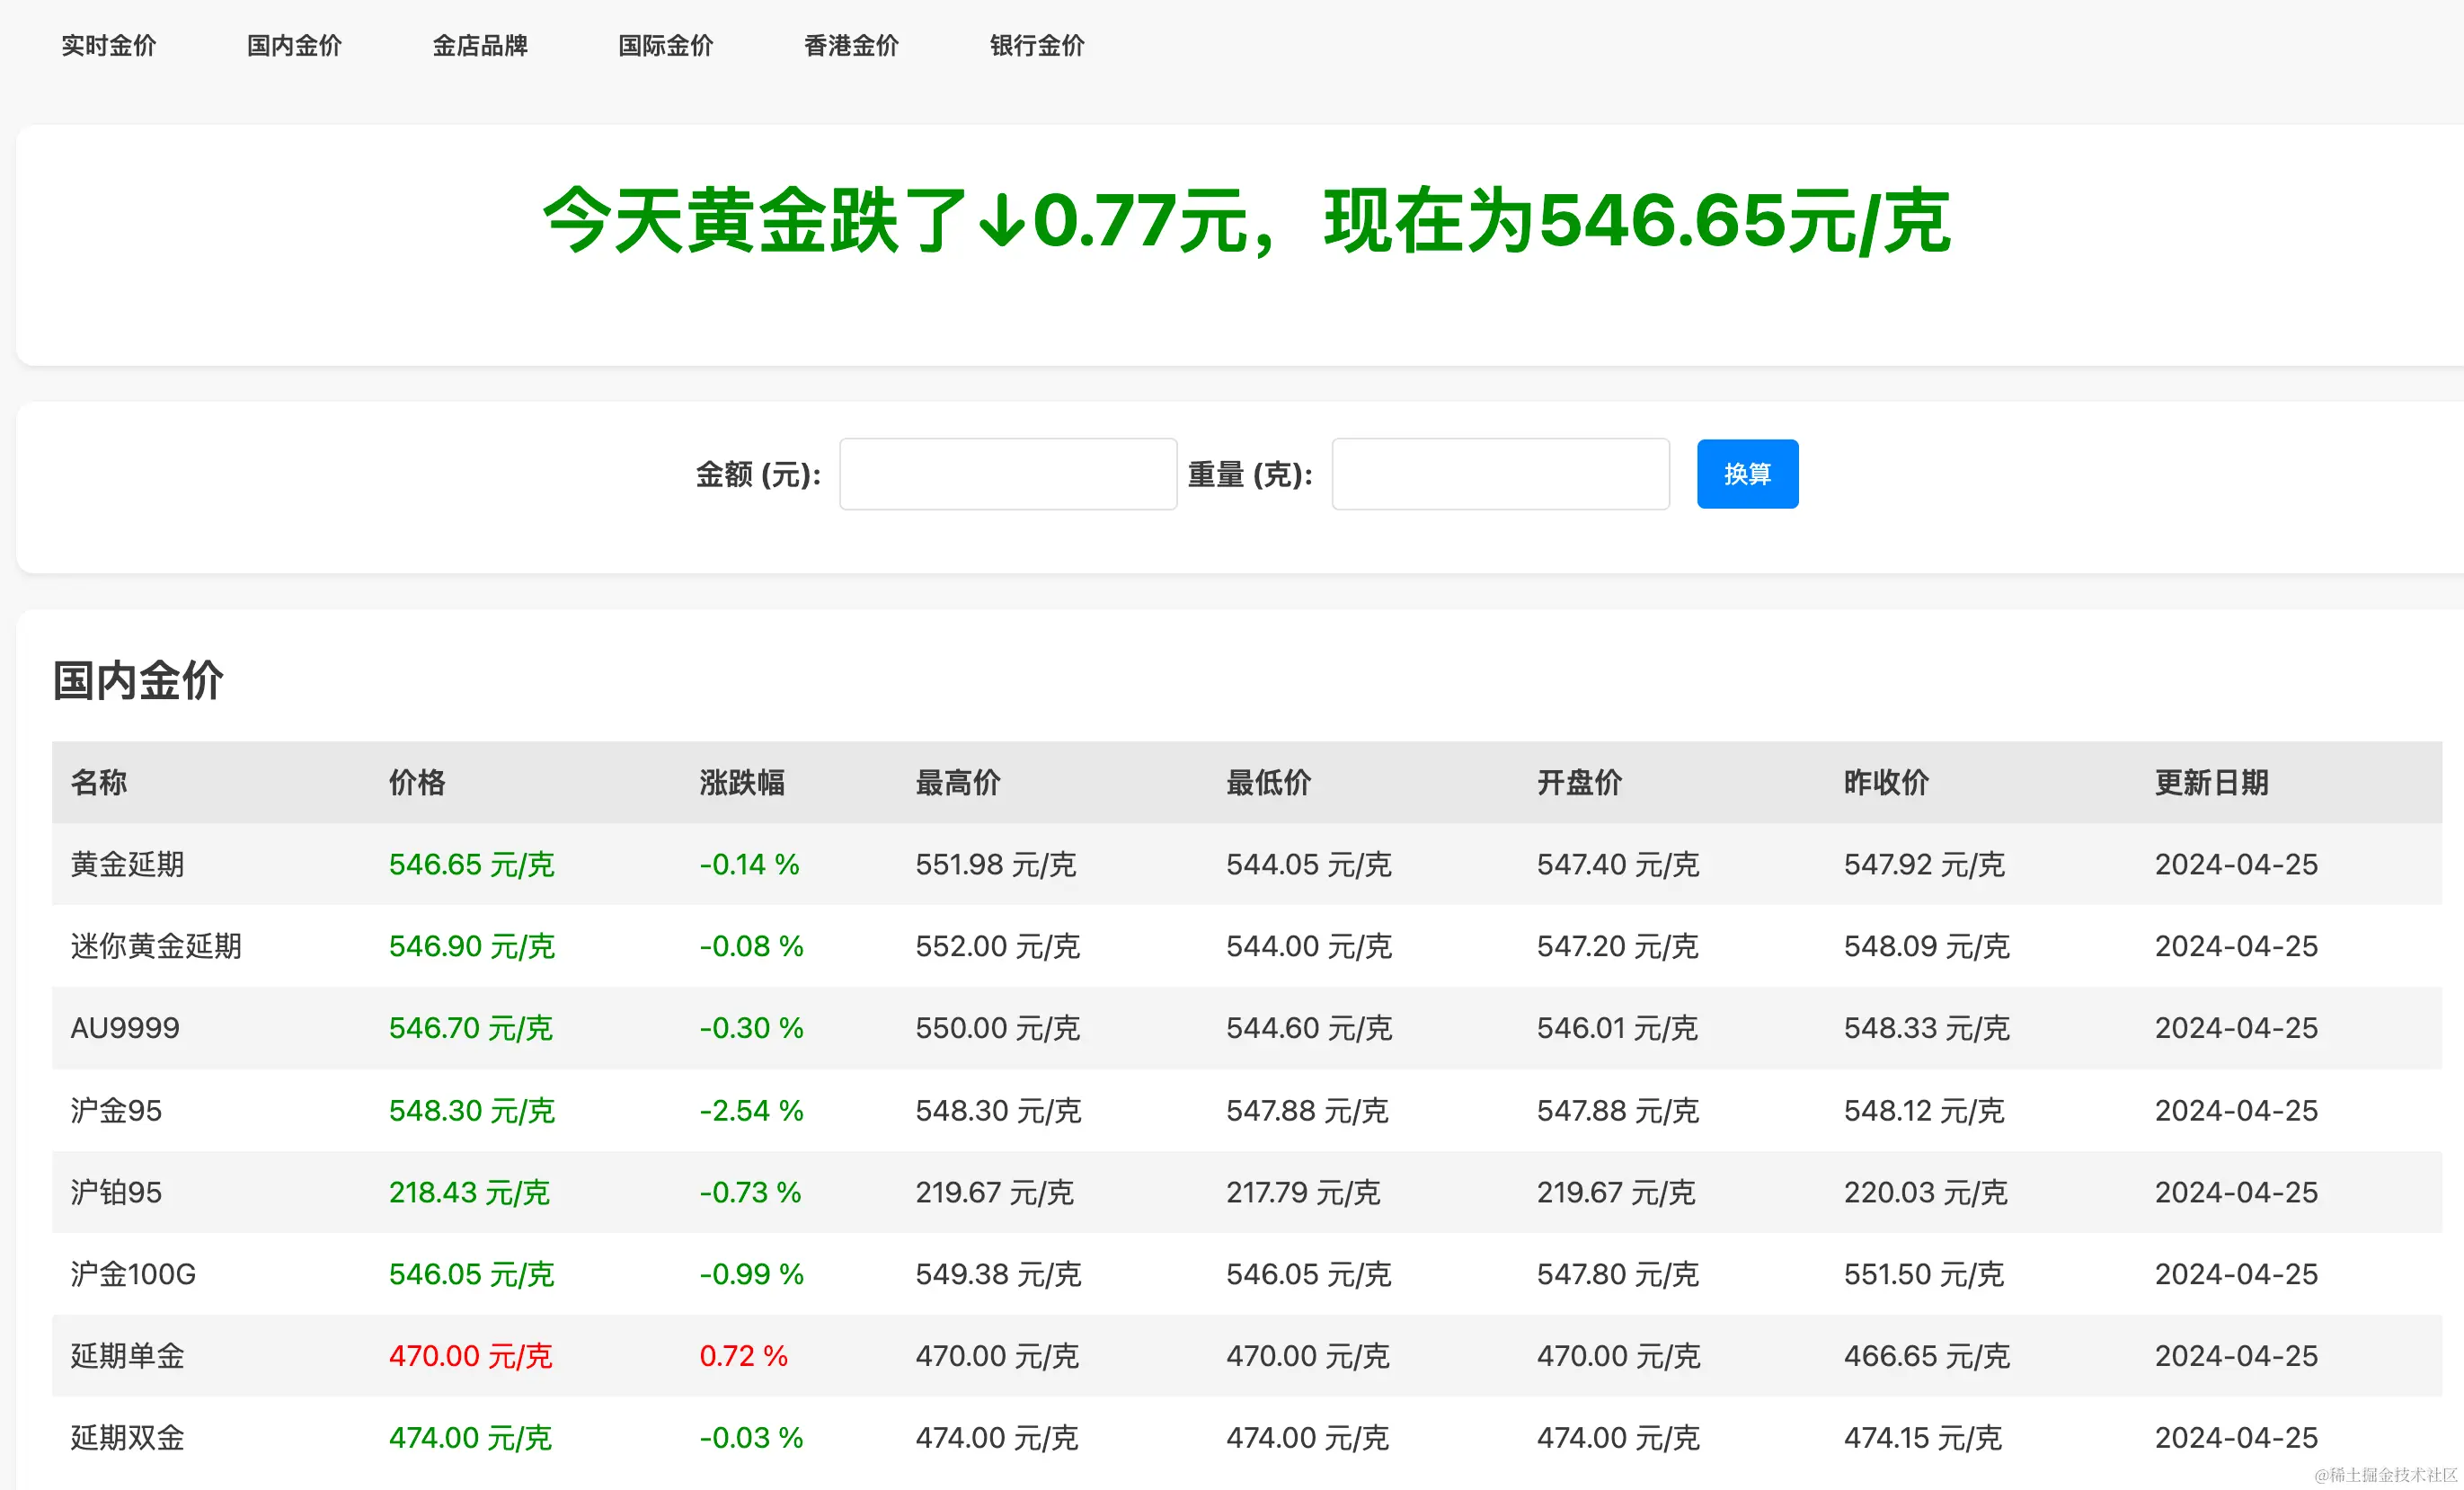
Task: Go to the 金店品牌 nav tab
Action: pos(479,46)
